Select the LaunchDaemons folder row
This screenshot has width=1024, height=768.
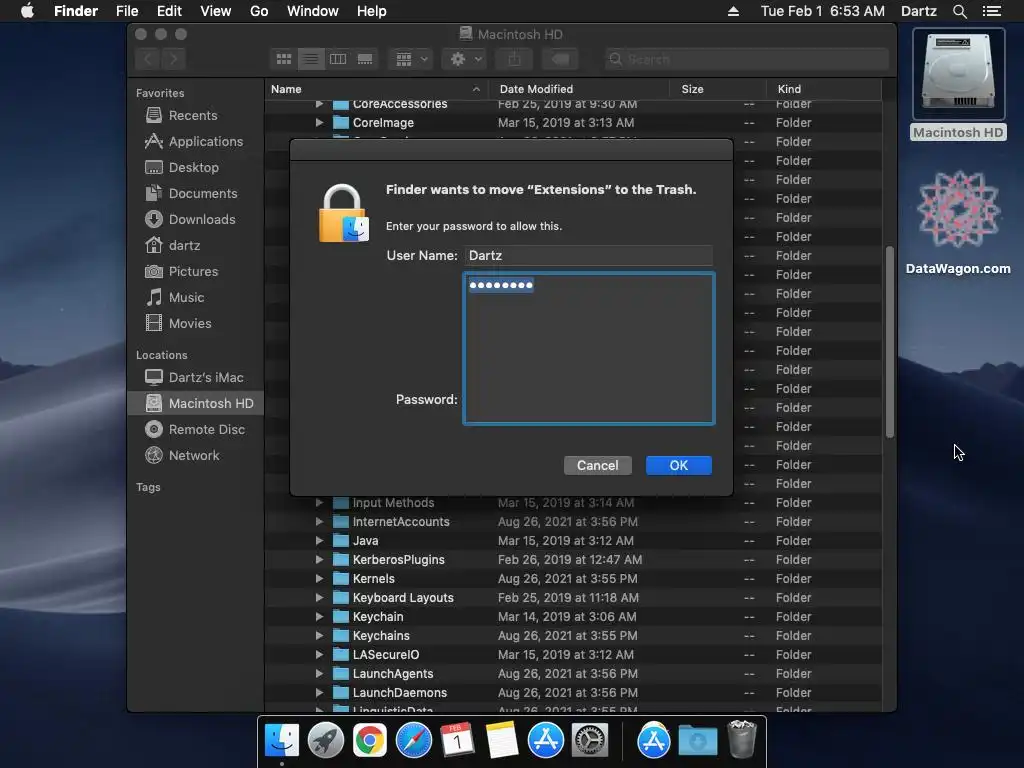(573, 692)
